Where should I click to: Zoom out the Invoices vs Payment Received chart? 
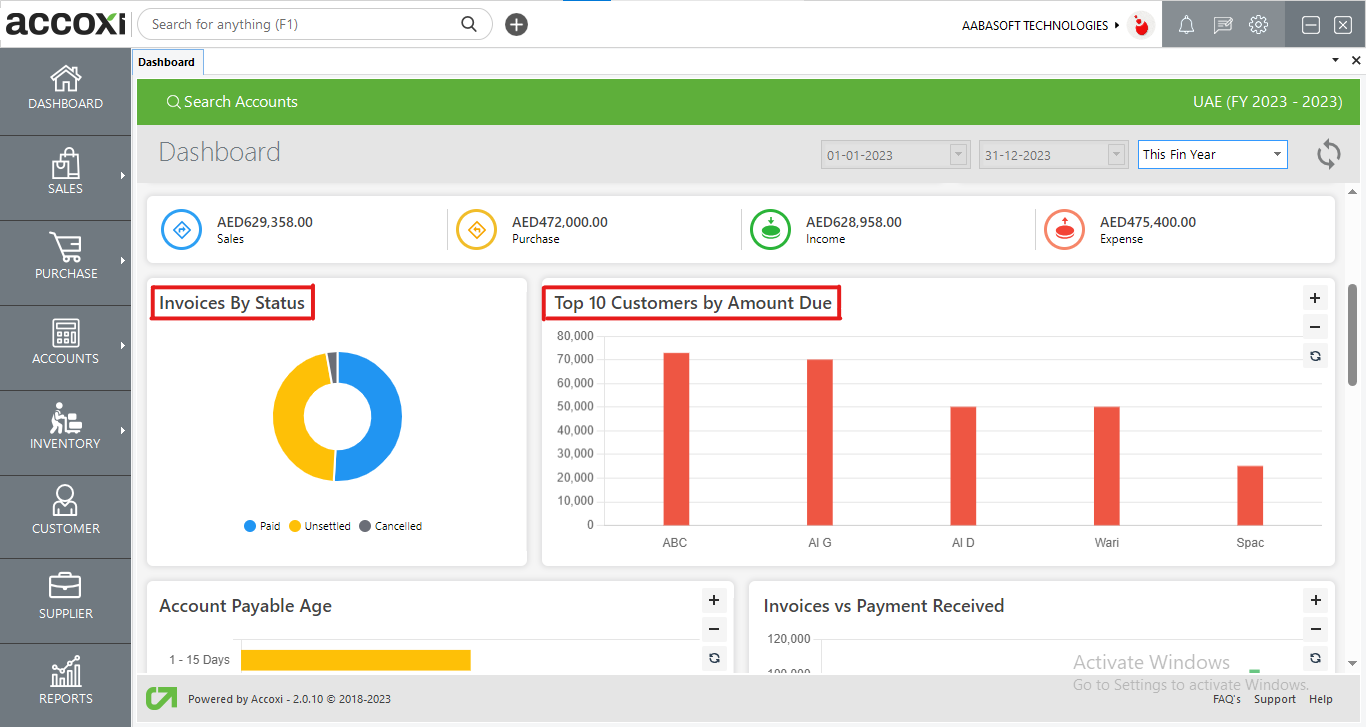[1315, 629]
